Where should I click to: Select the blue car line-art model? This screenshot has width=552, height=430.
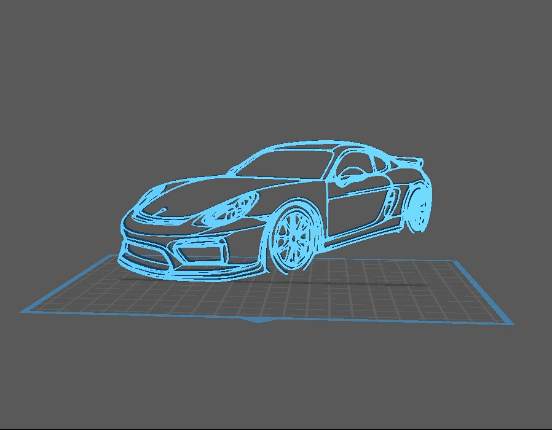(x=276, y=211)
